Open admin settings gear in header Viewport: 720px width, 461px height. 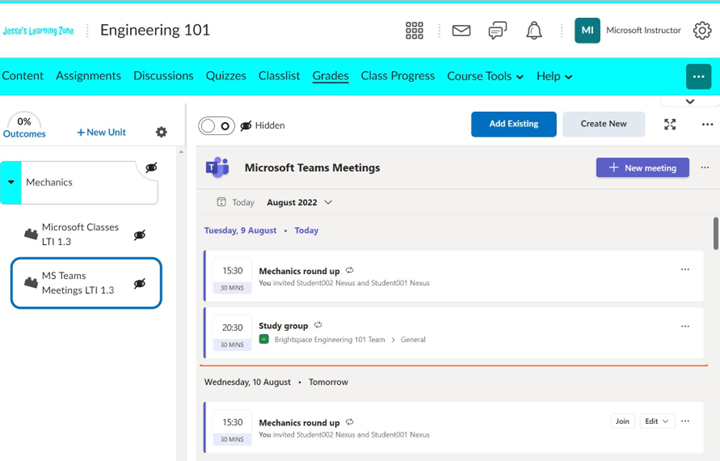click(702, 31)
